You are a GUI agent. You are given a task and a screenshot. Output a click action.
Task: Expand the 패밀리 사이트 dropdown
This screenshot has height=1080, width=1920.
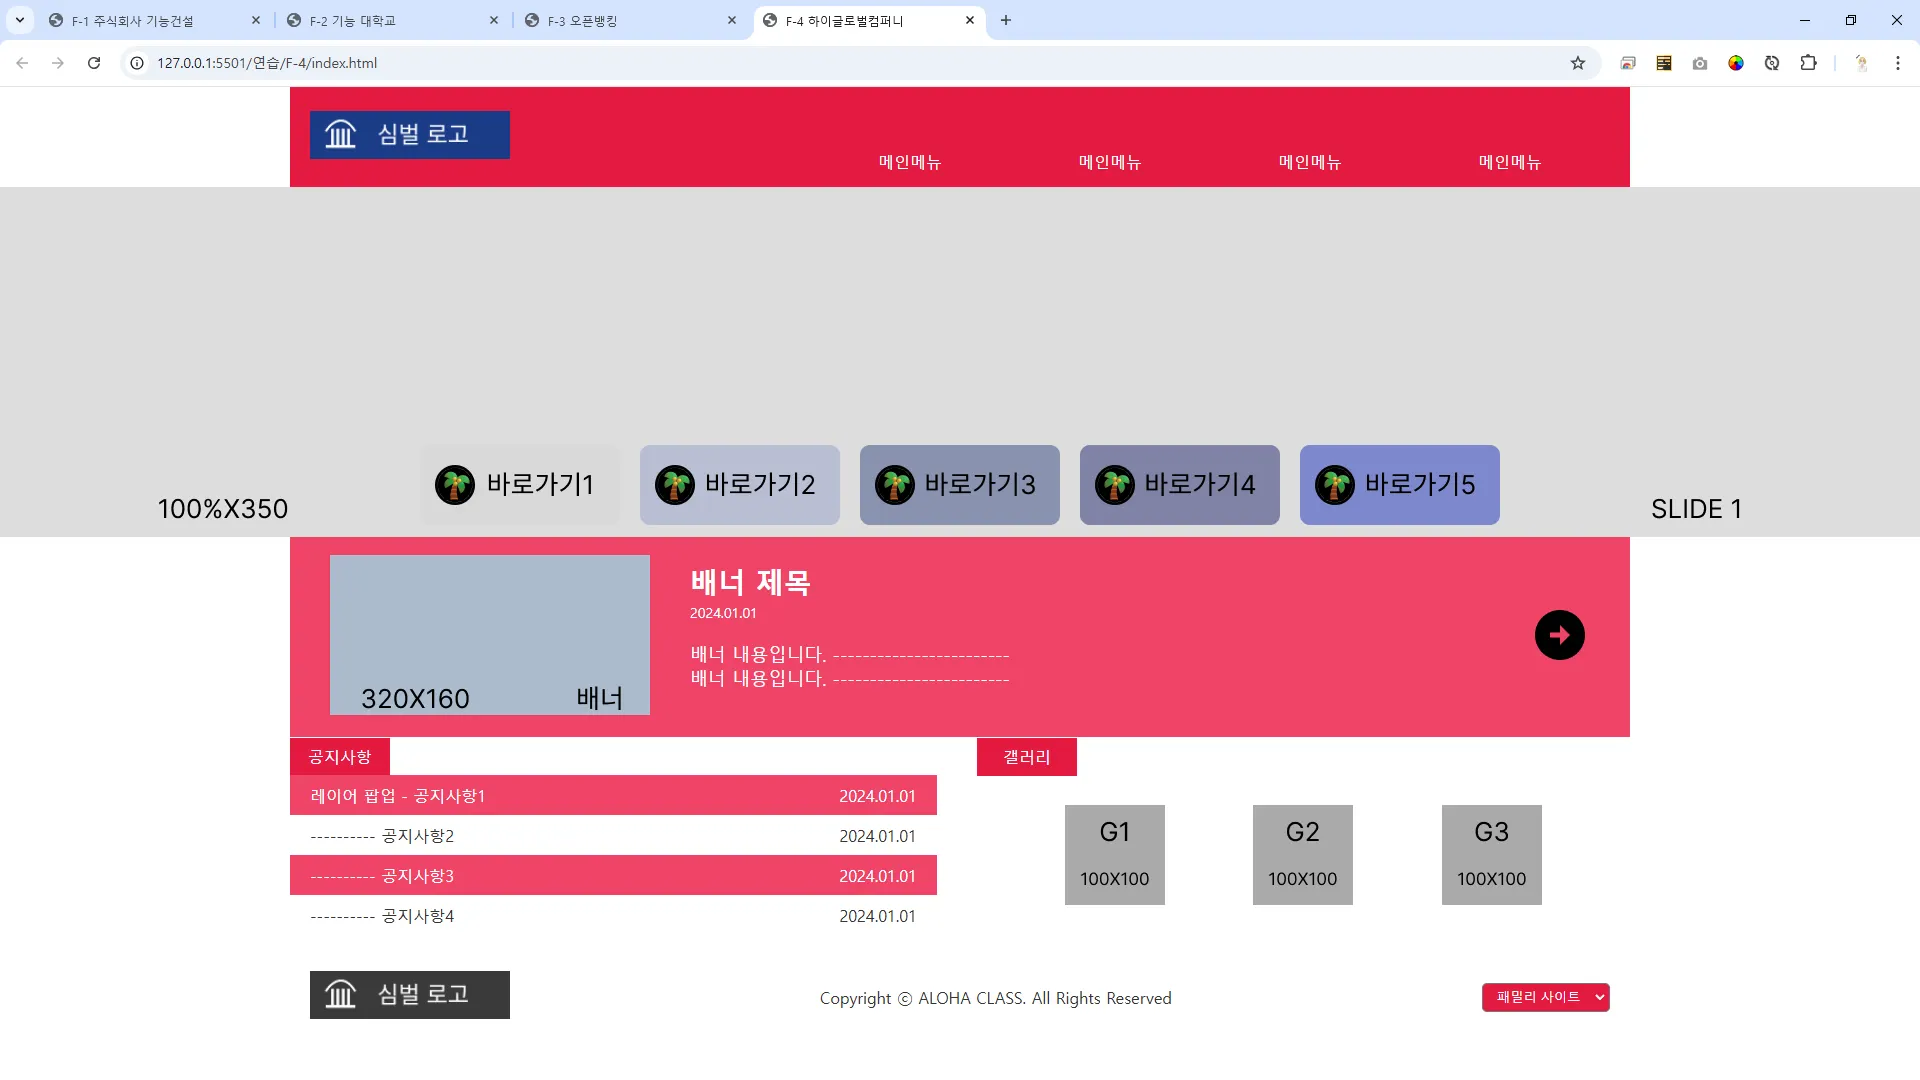pyautogui.click(x=1545, y=997)
